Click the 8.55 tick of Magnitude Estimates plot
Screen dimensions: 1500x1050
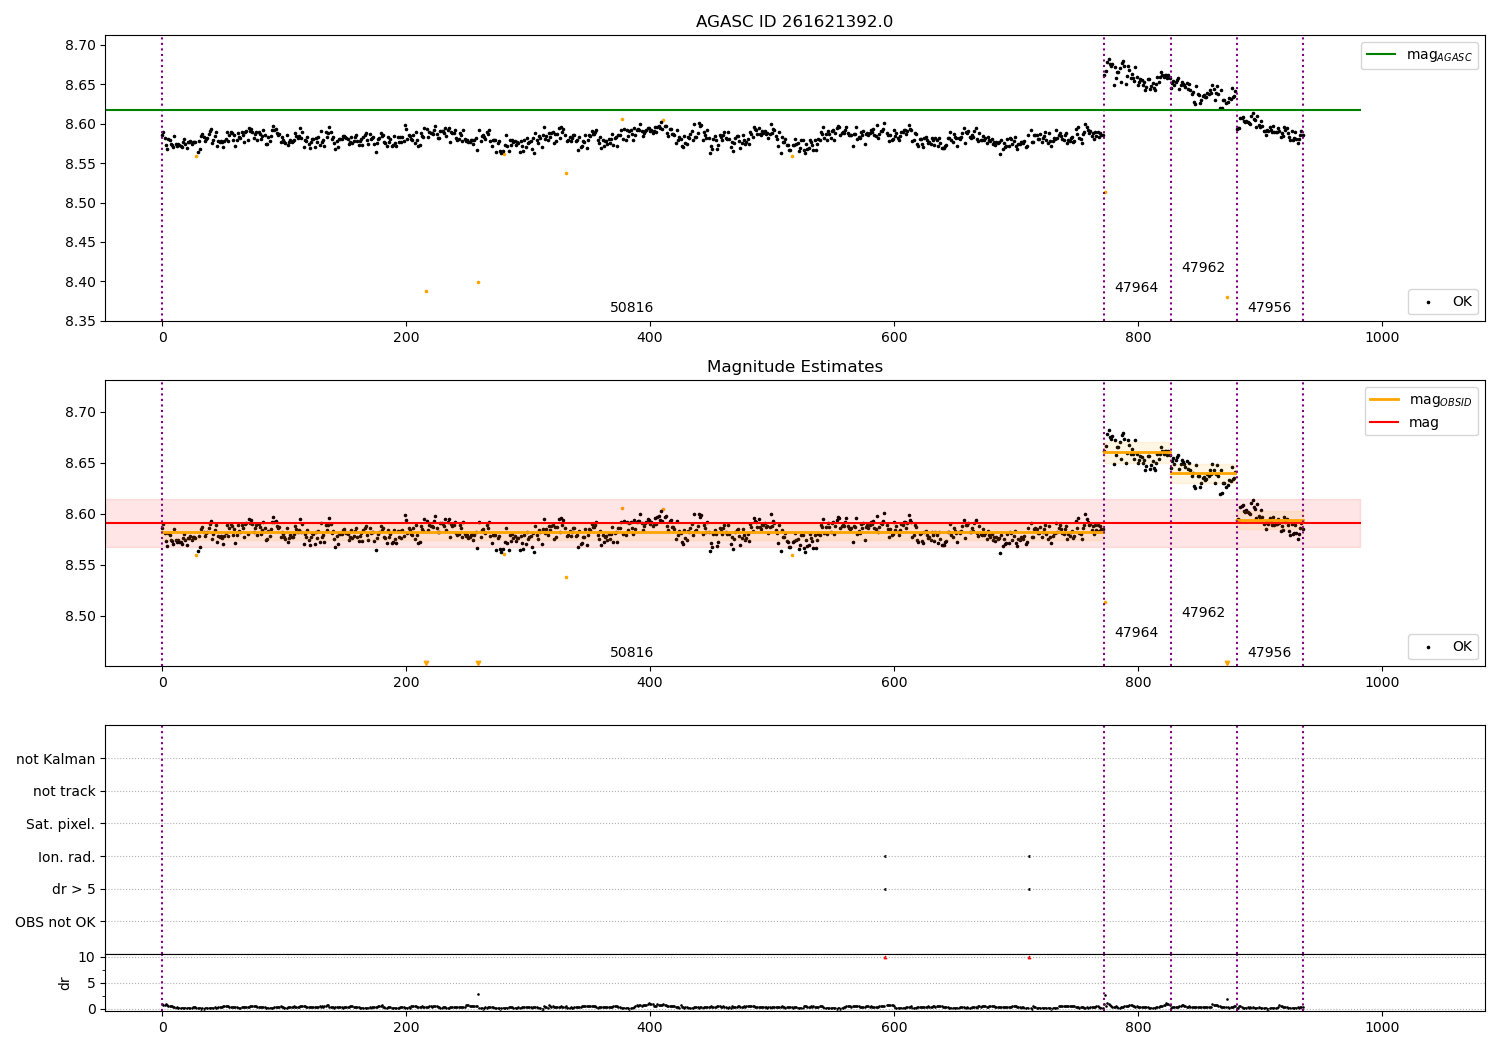(x=82, y=566)
